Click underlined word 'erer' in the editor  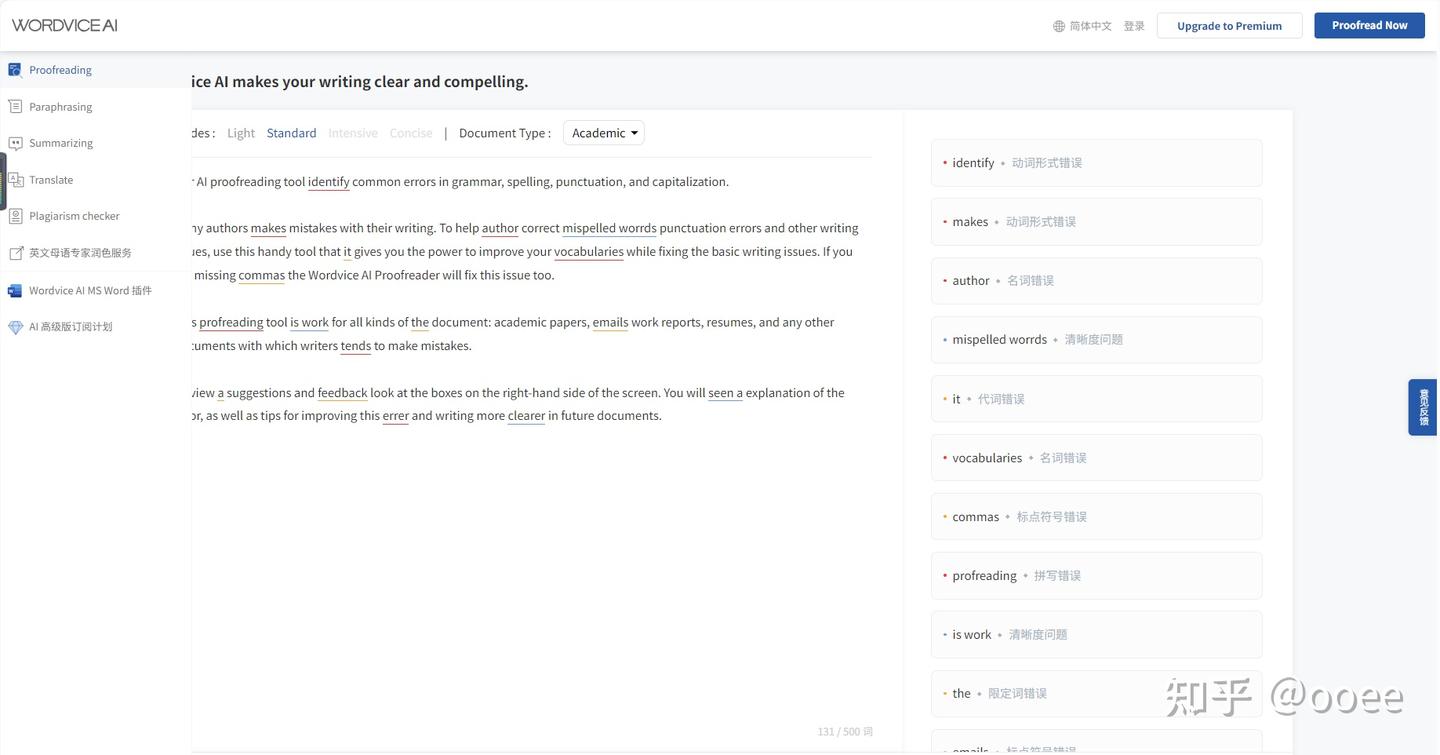[395, 416]
